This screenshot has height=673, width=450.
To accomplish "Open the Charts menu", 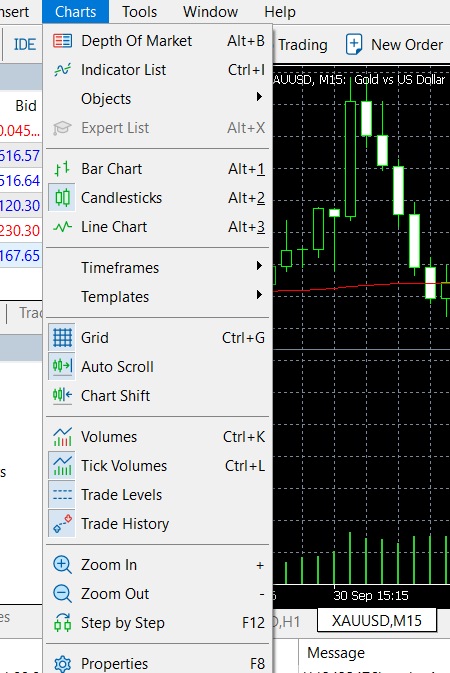I will [x=76, y=12].
